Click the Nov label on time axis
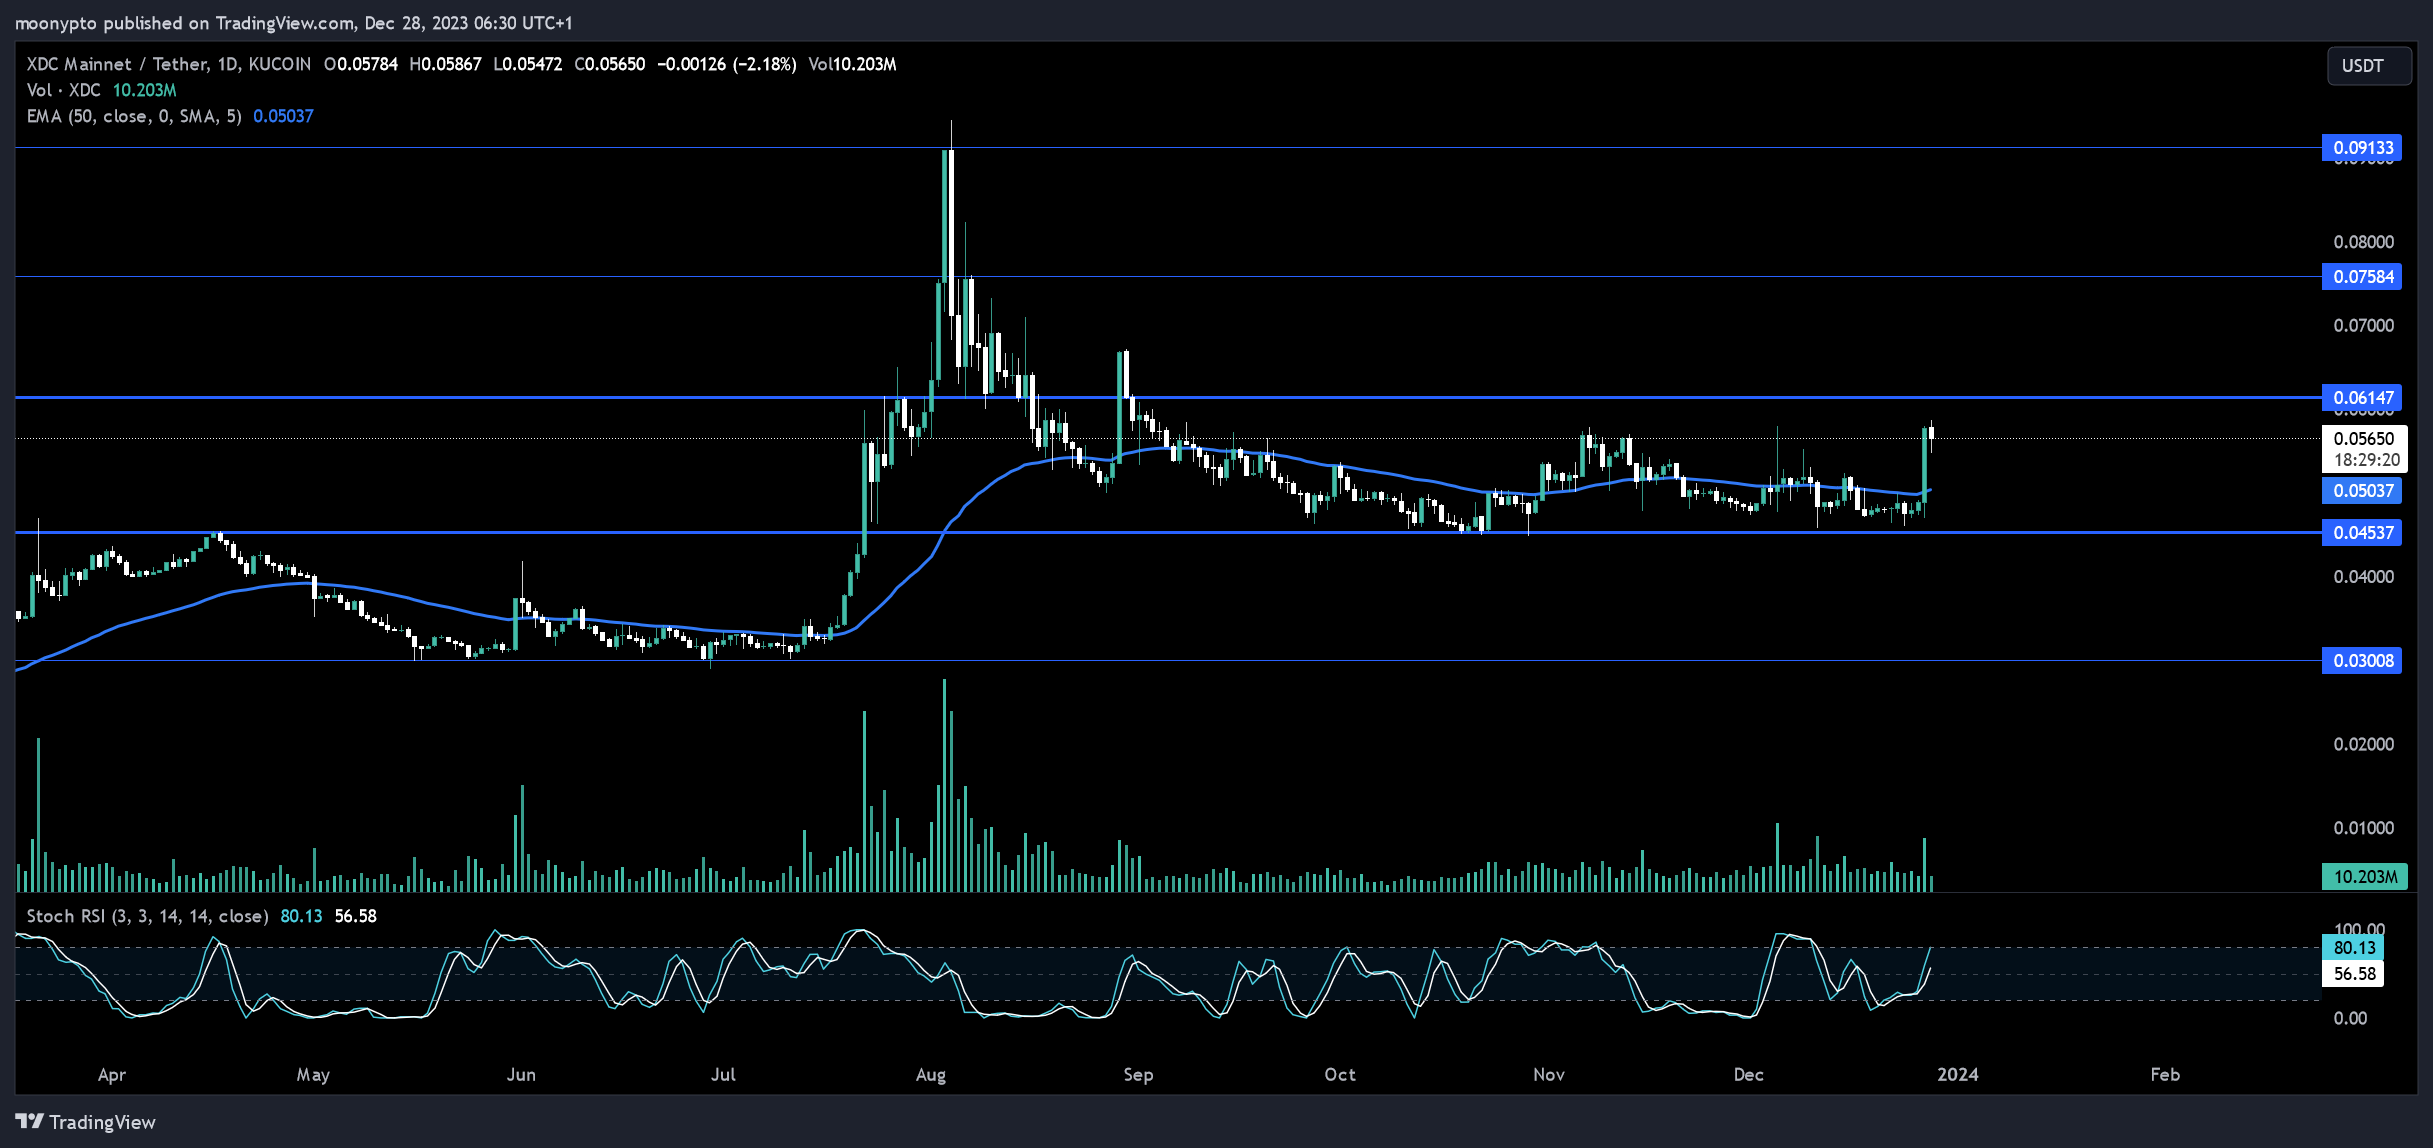This screenshot has height=1148, width=2433. click(1549, 1075)
